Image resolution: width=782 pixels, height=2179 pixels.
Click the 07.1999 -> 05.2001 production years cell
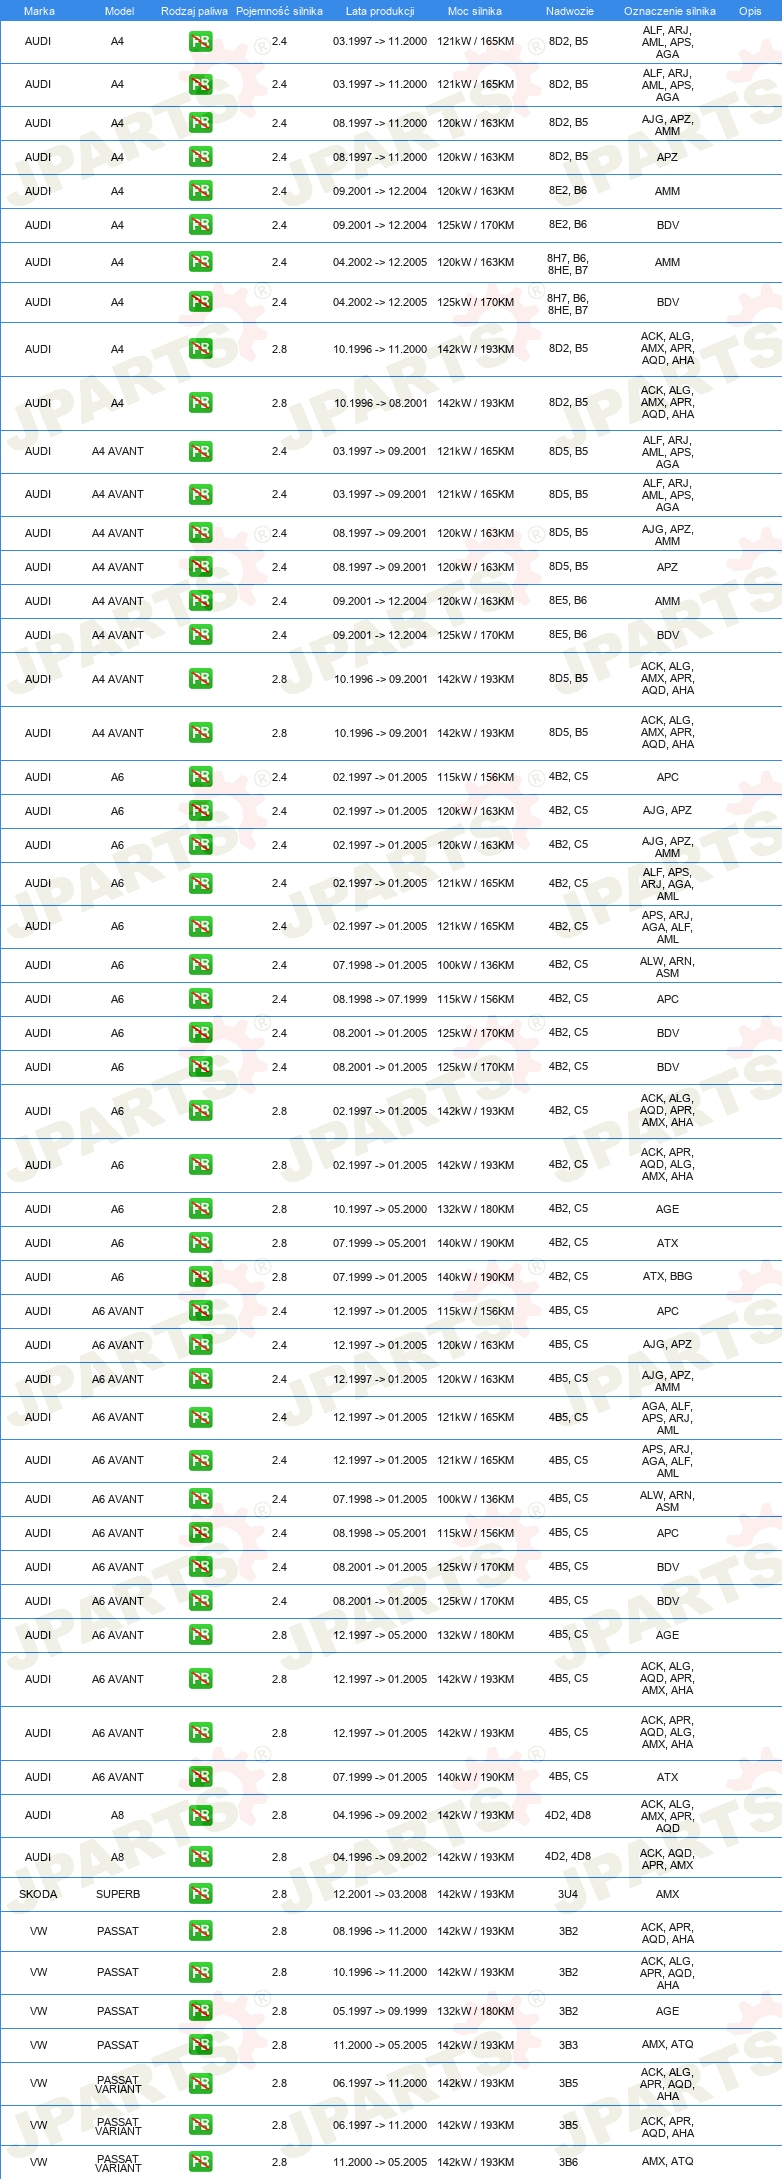(380, 1244)
